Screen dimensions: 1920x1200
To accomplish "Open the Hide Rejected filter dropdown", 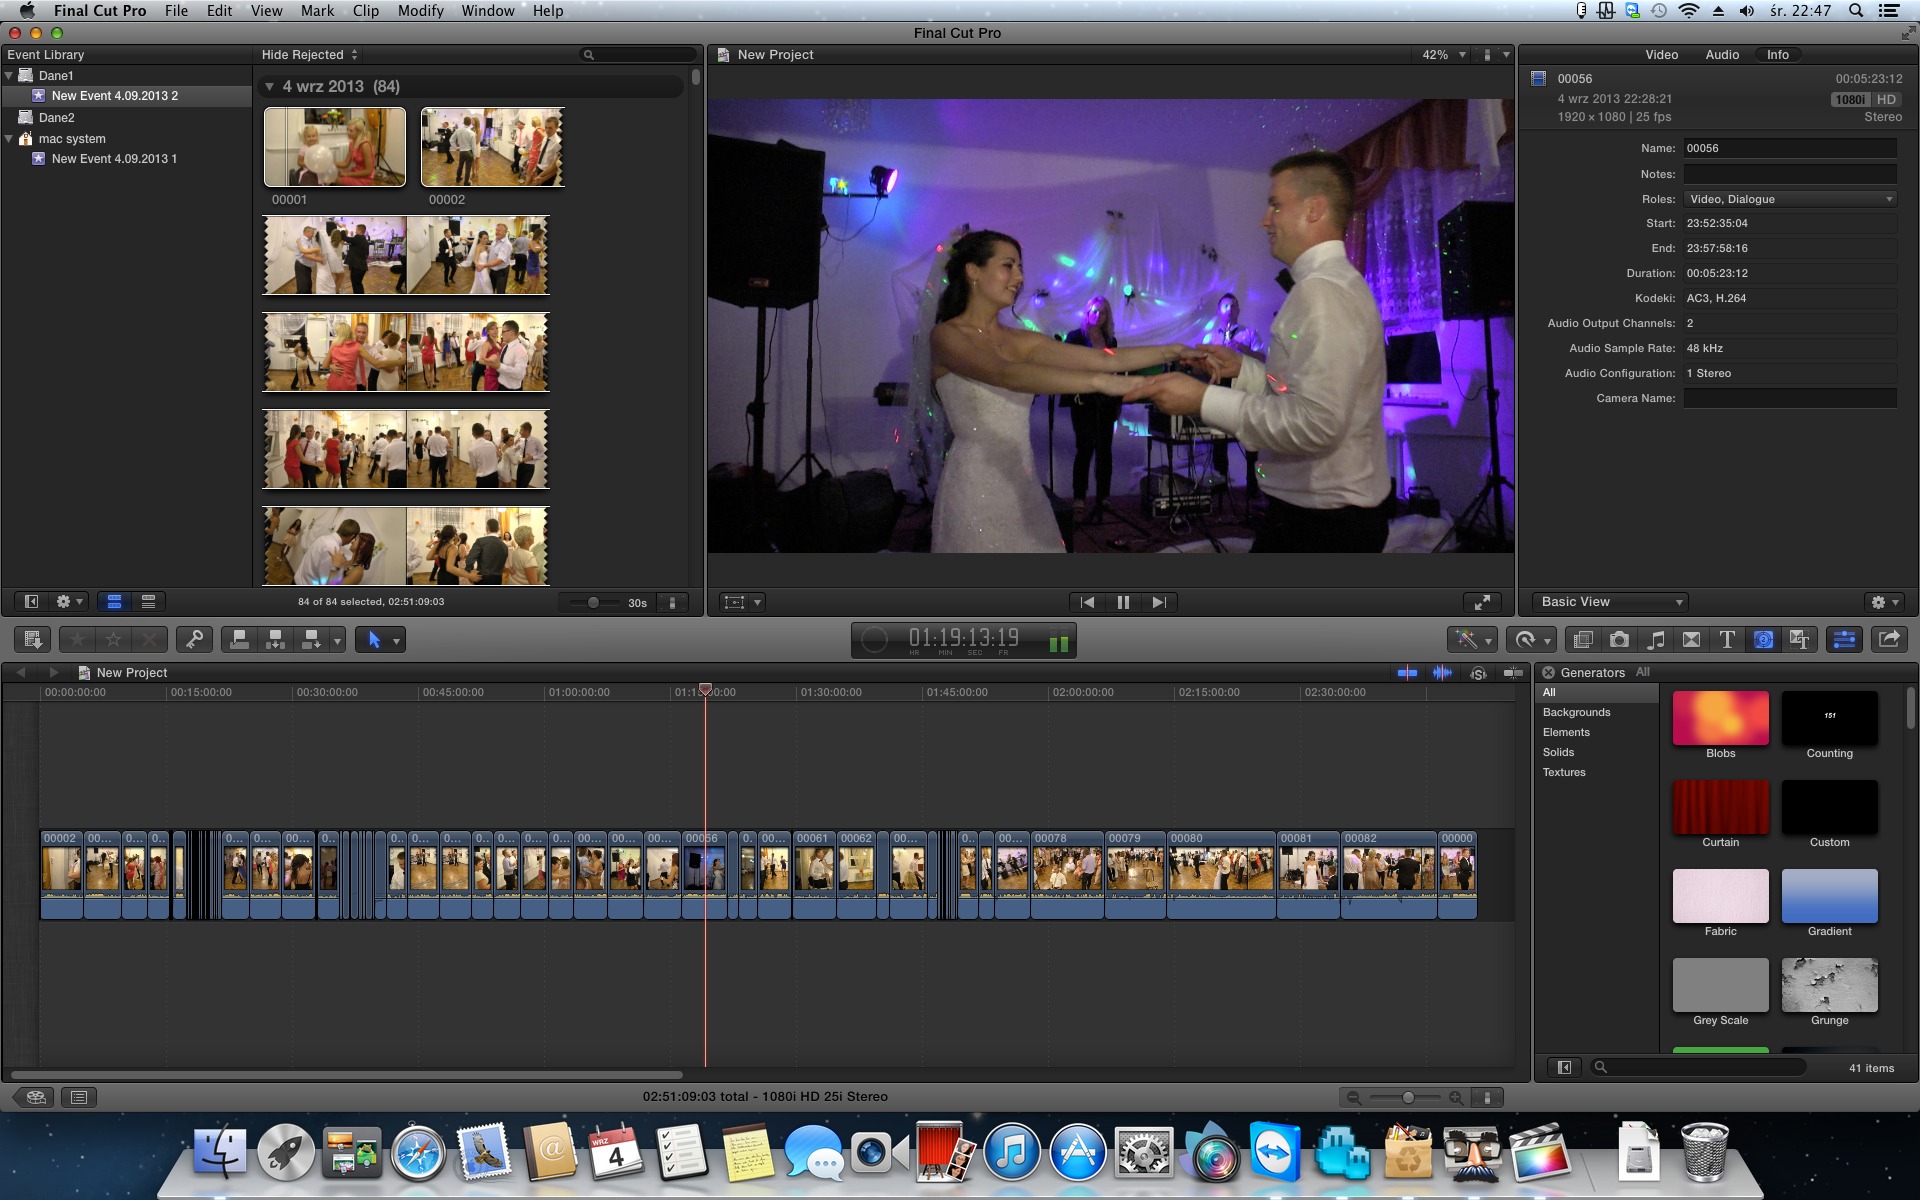I will tap(310, 55).
